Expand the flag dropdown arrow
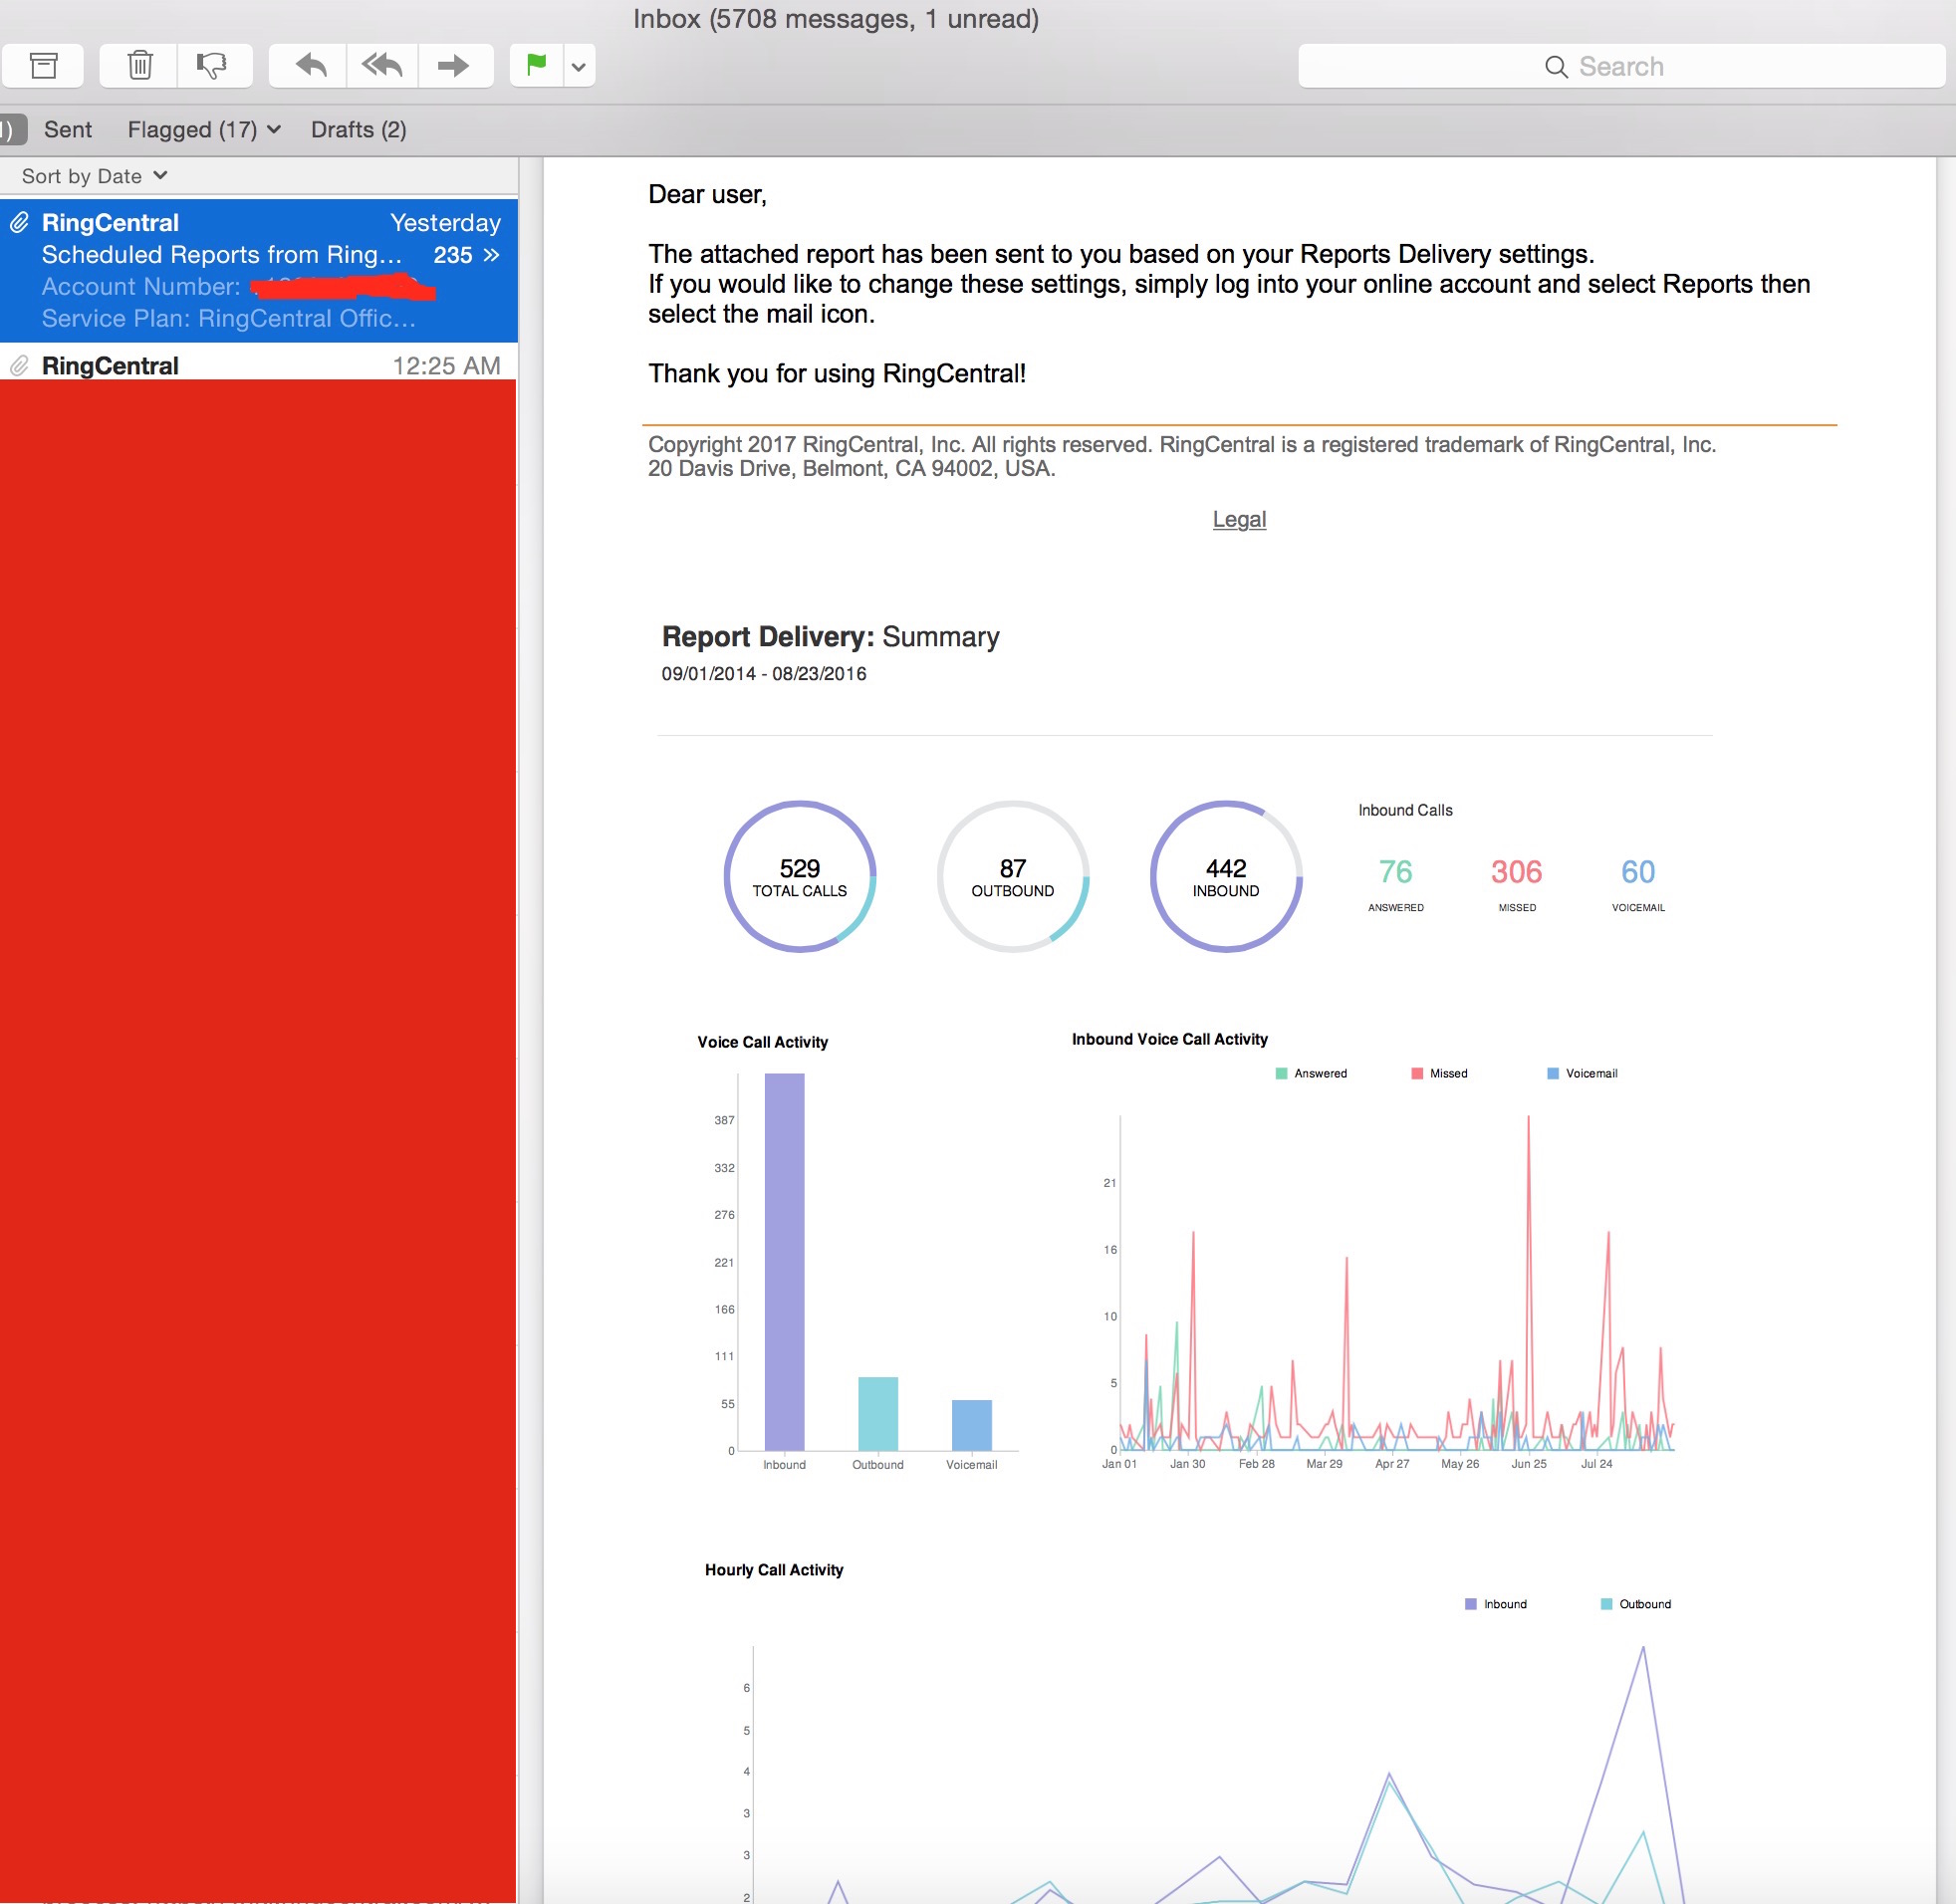The image size is (1956, 1904). pyautogui.click(x=577, y=67)
